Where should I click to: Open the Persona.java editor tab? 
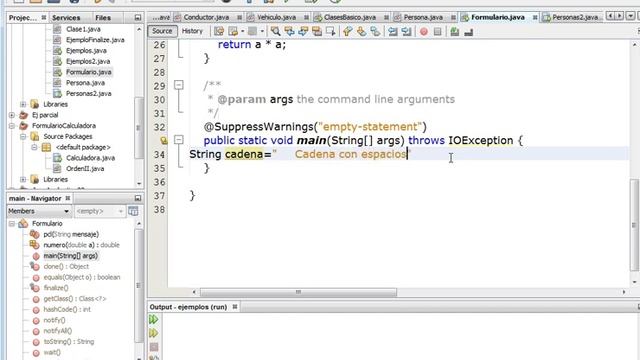point(423,17)
